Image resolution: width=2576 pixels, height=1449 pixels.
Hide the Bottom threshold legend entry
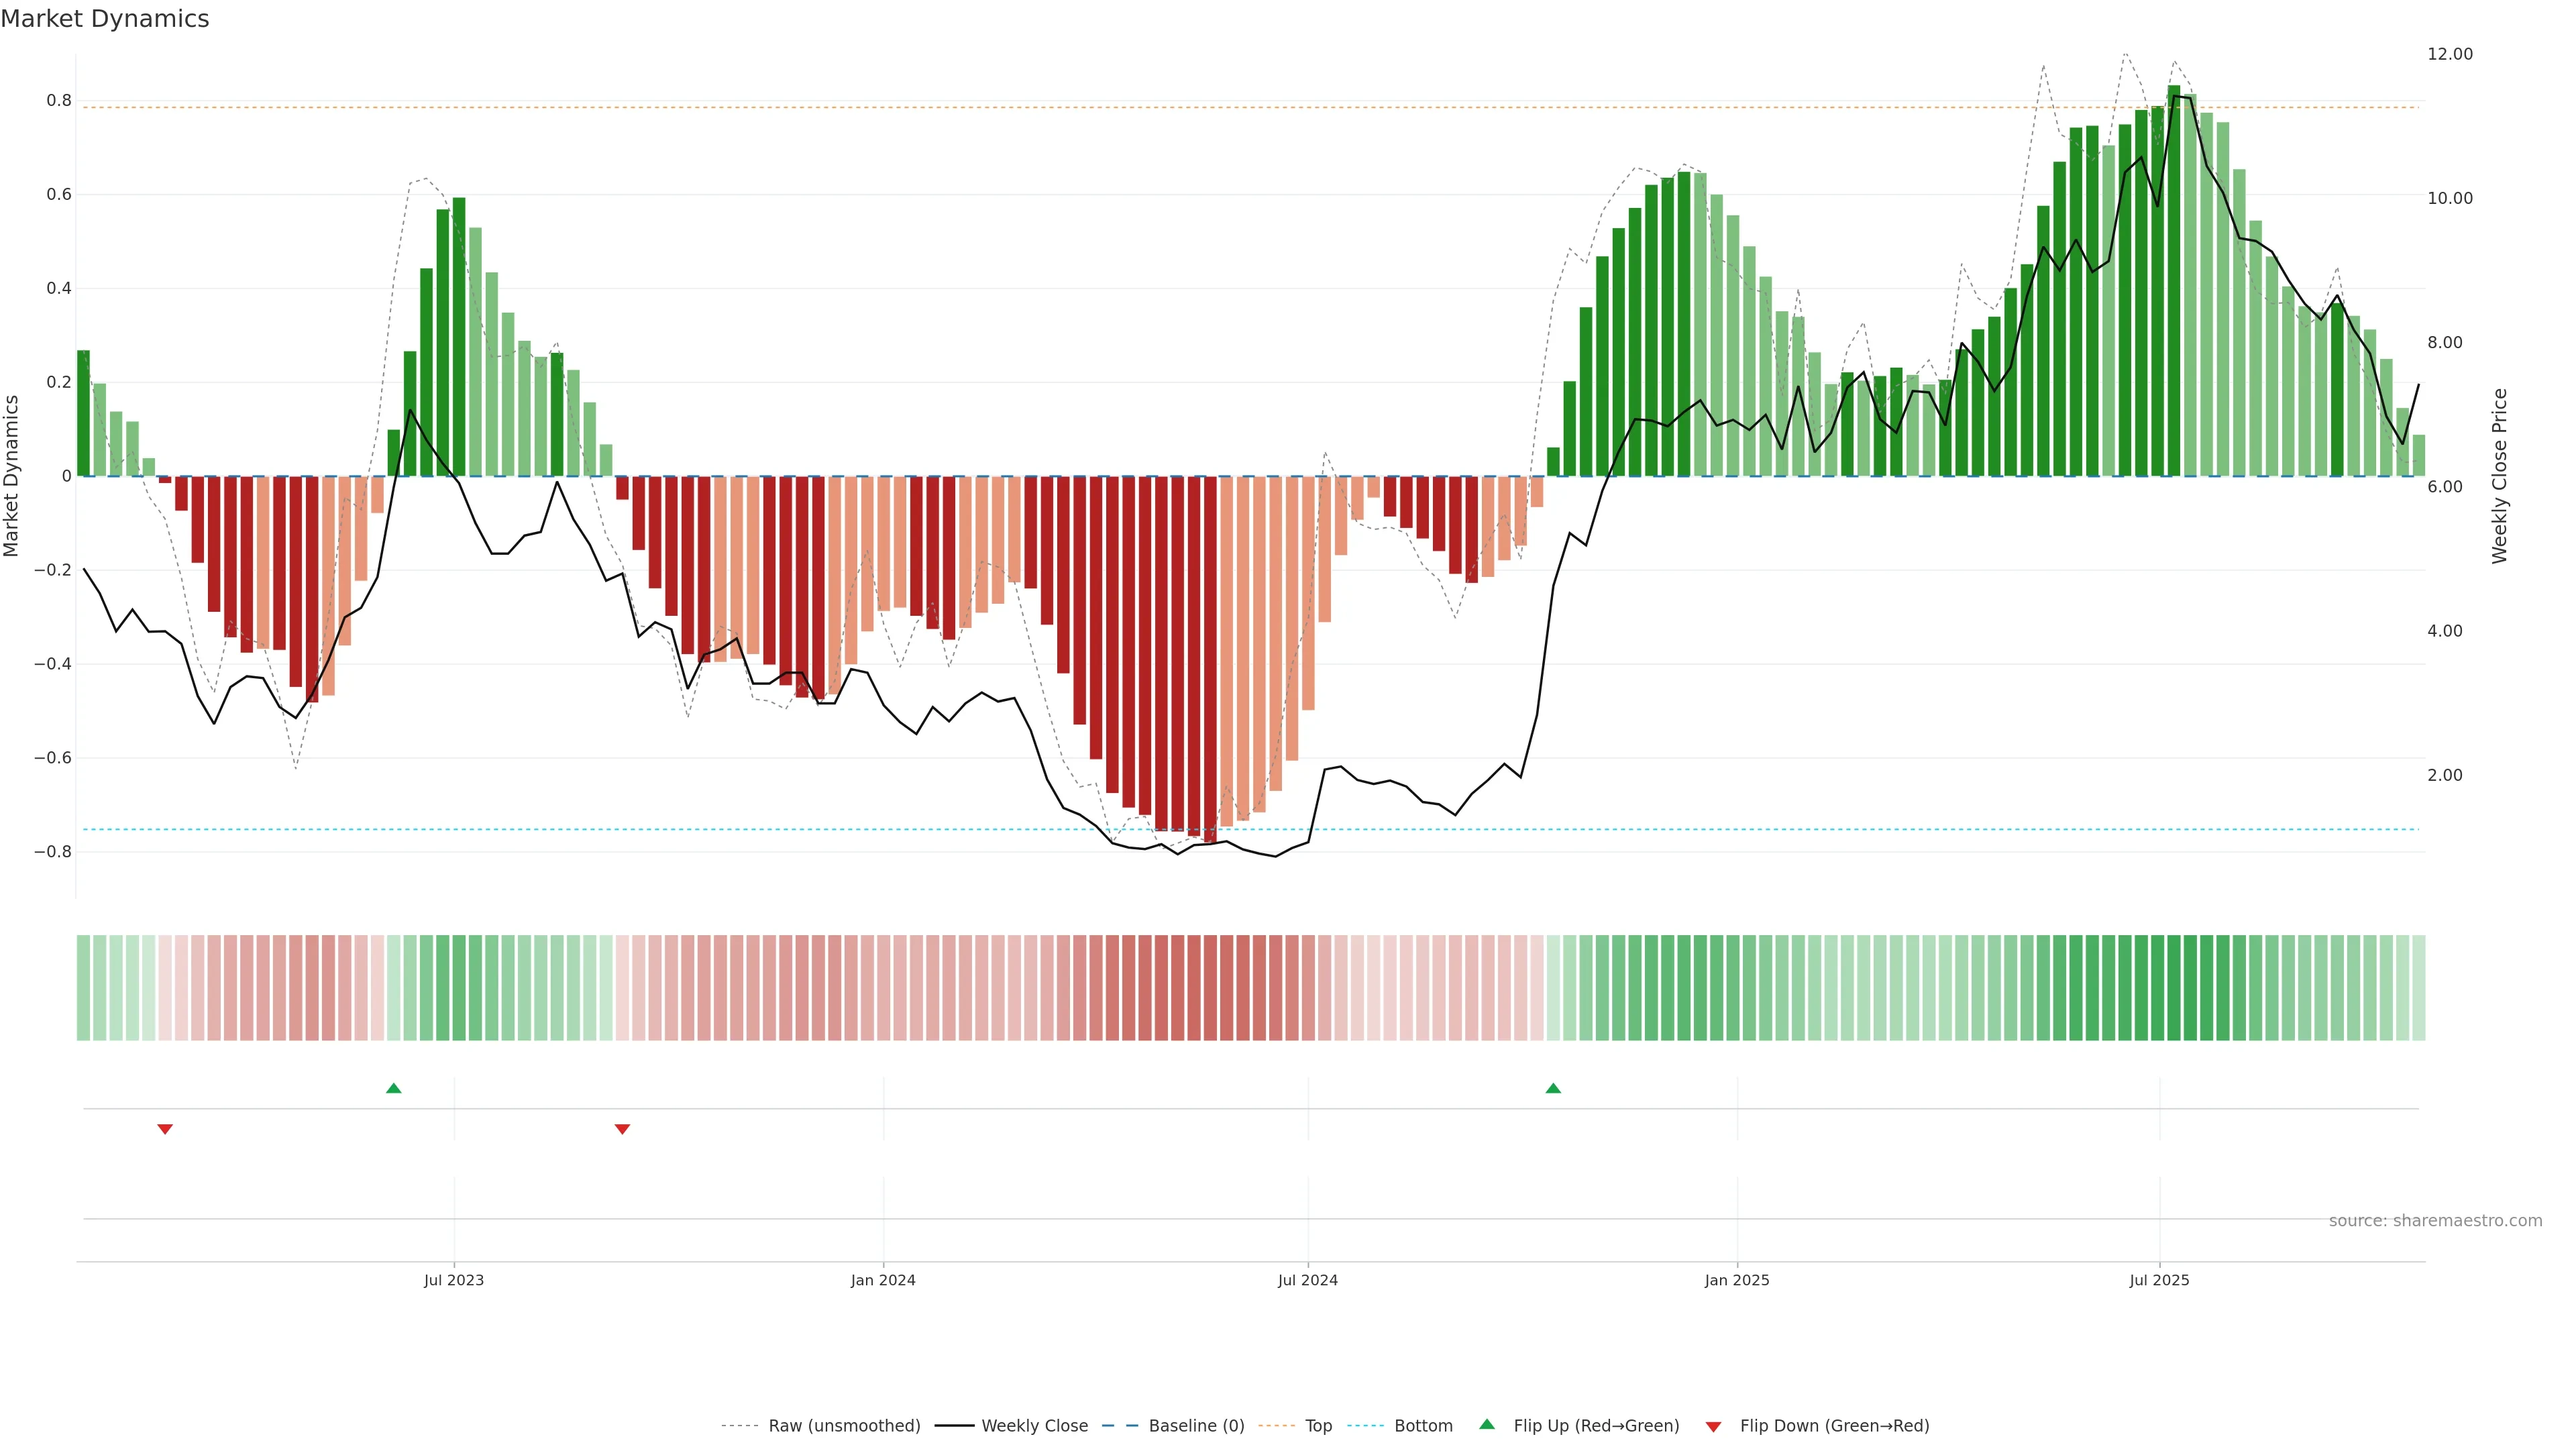click(x=1423, y=1425)
